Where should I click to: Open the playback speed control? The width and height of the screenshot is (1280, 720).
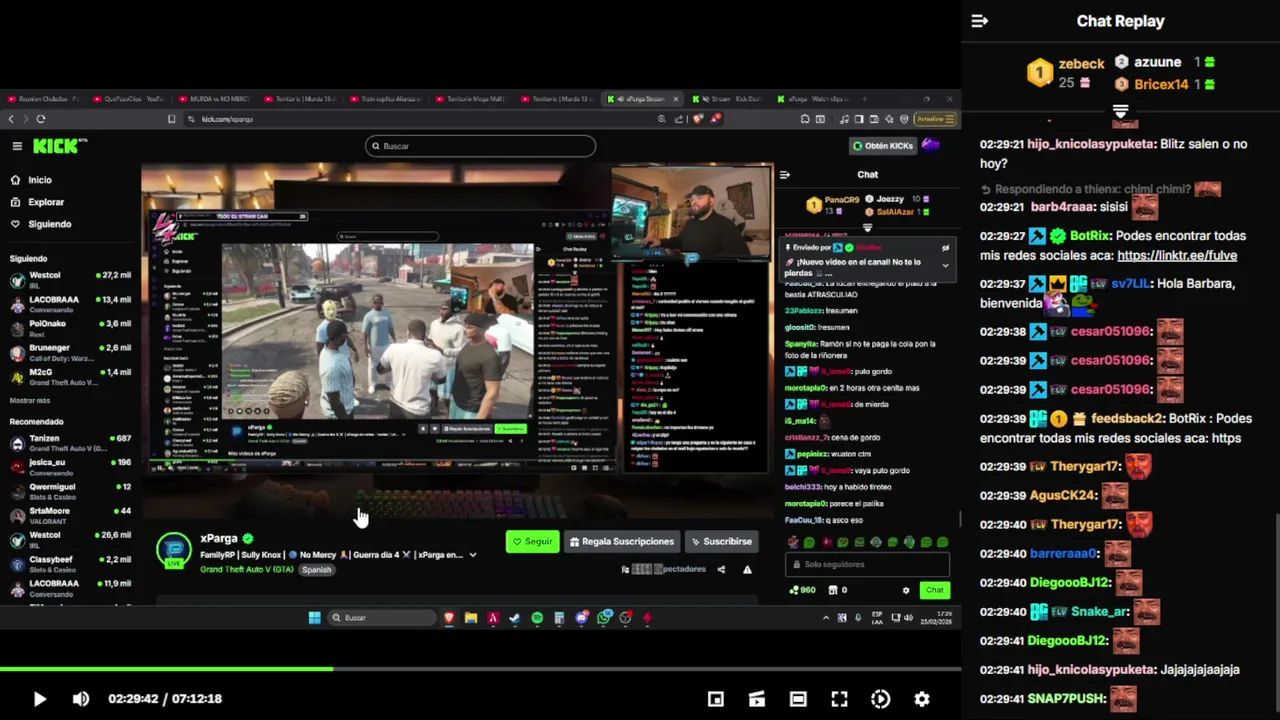(x=880, y=699)
